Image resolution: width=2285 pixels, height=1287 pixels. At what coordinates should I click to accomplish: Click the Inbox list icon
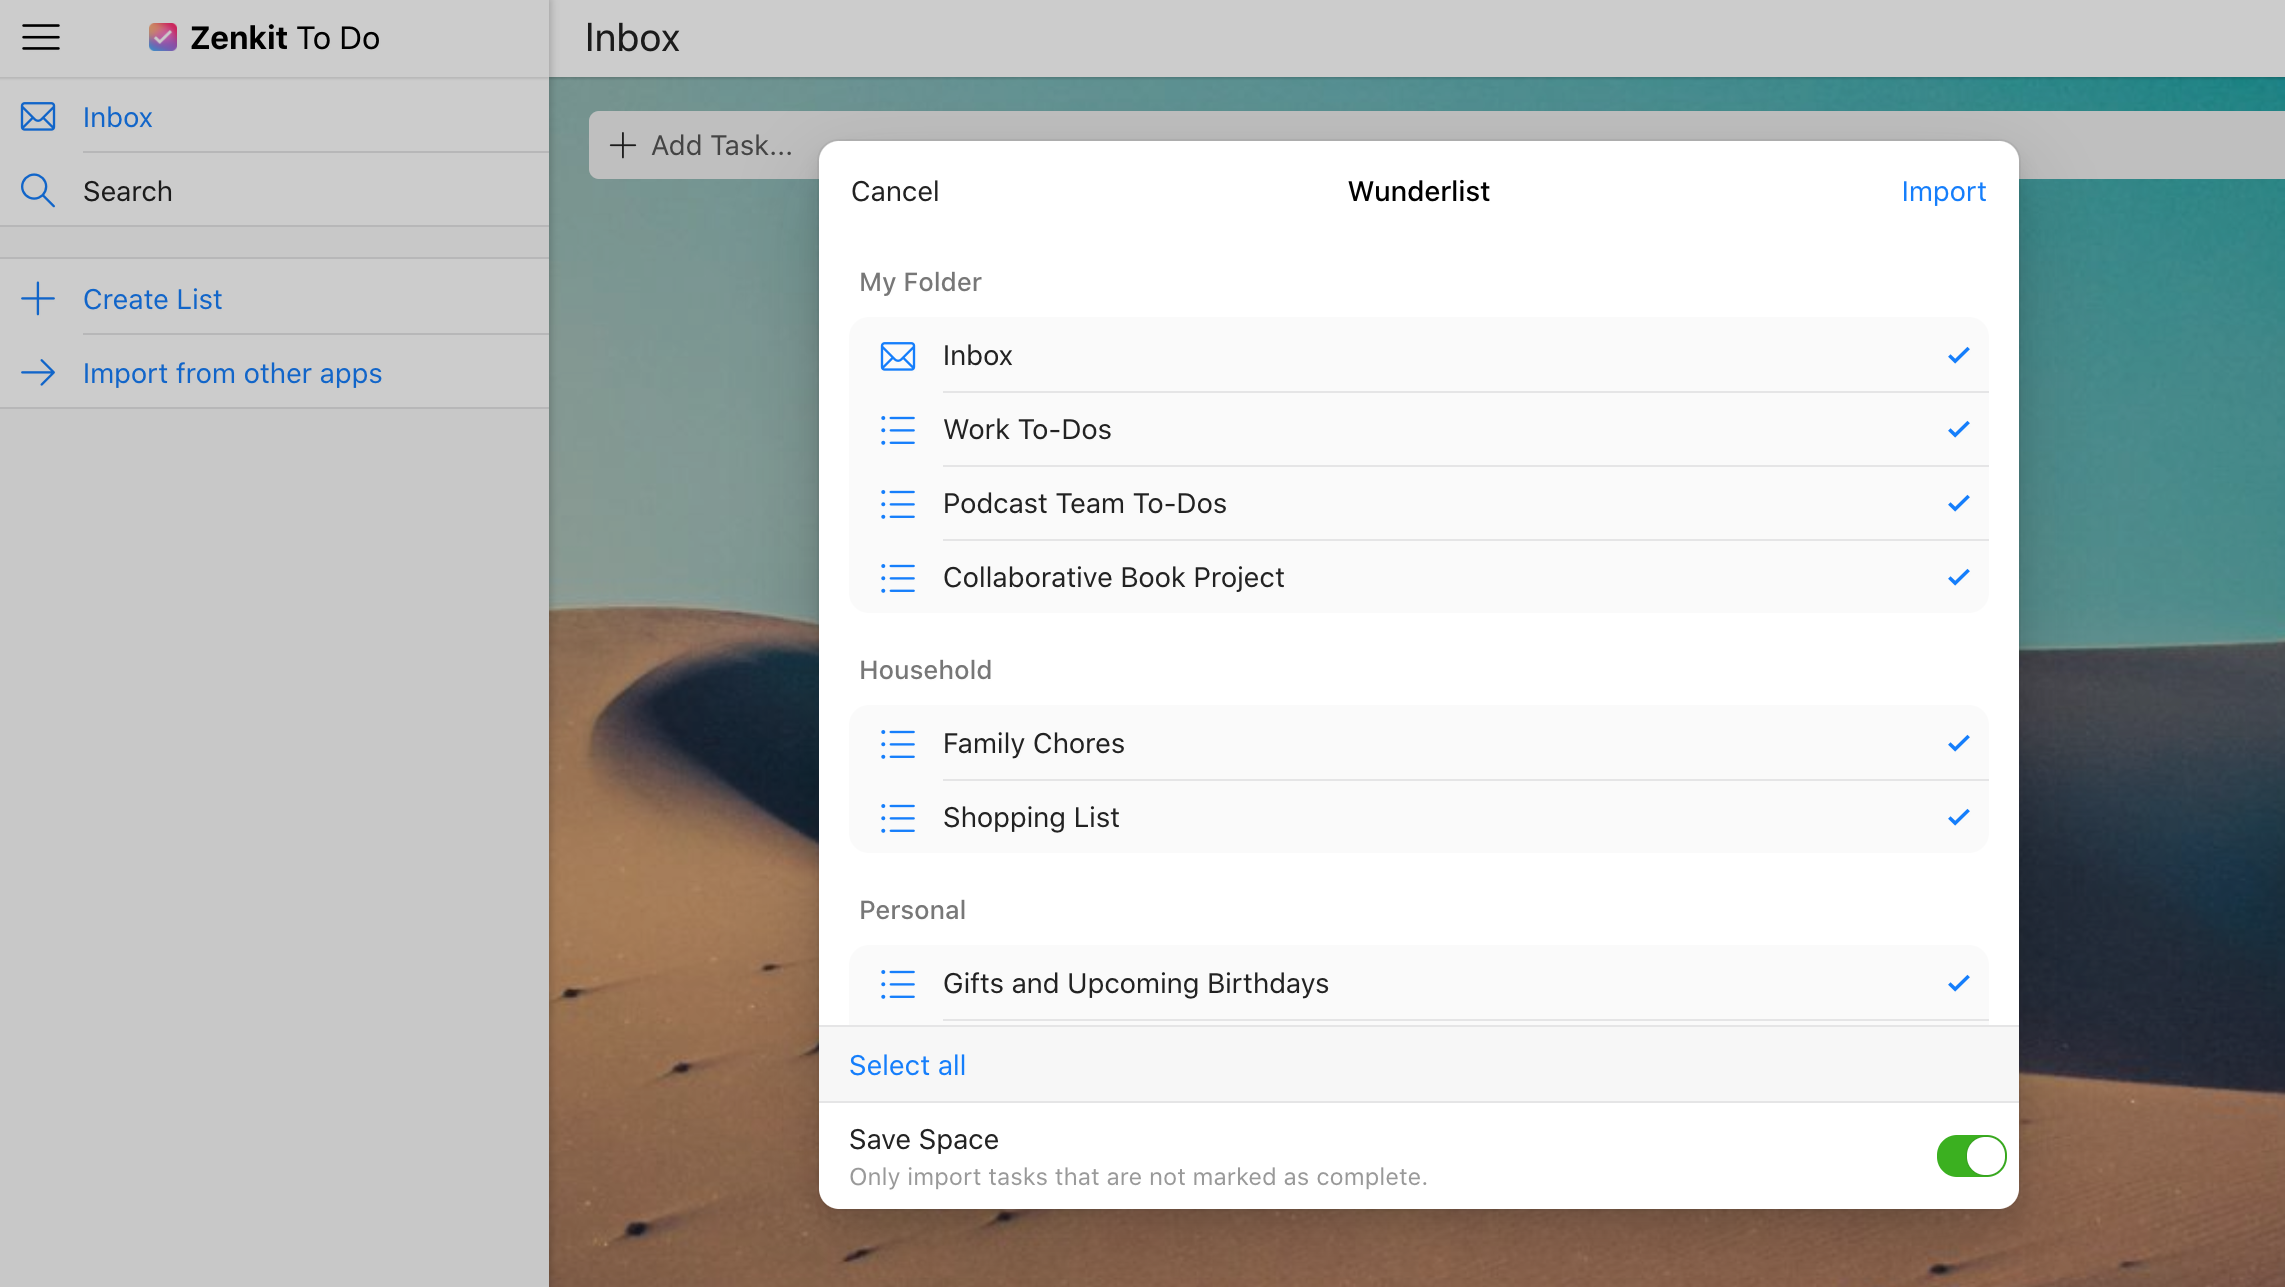(898, 355)
